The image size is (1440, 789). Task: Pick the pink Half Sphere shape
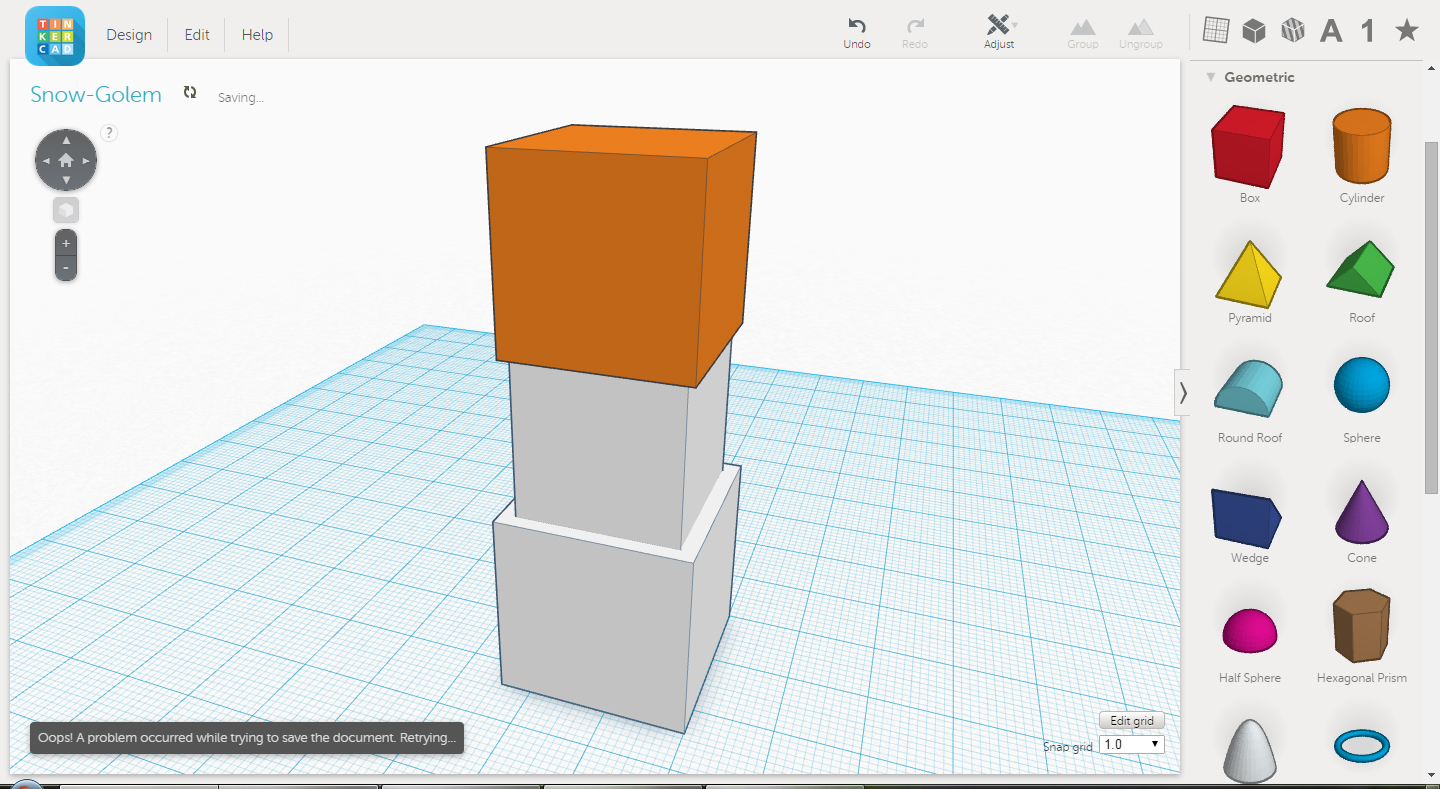coord(1249,630)
